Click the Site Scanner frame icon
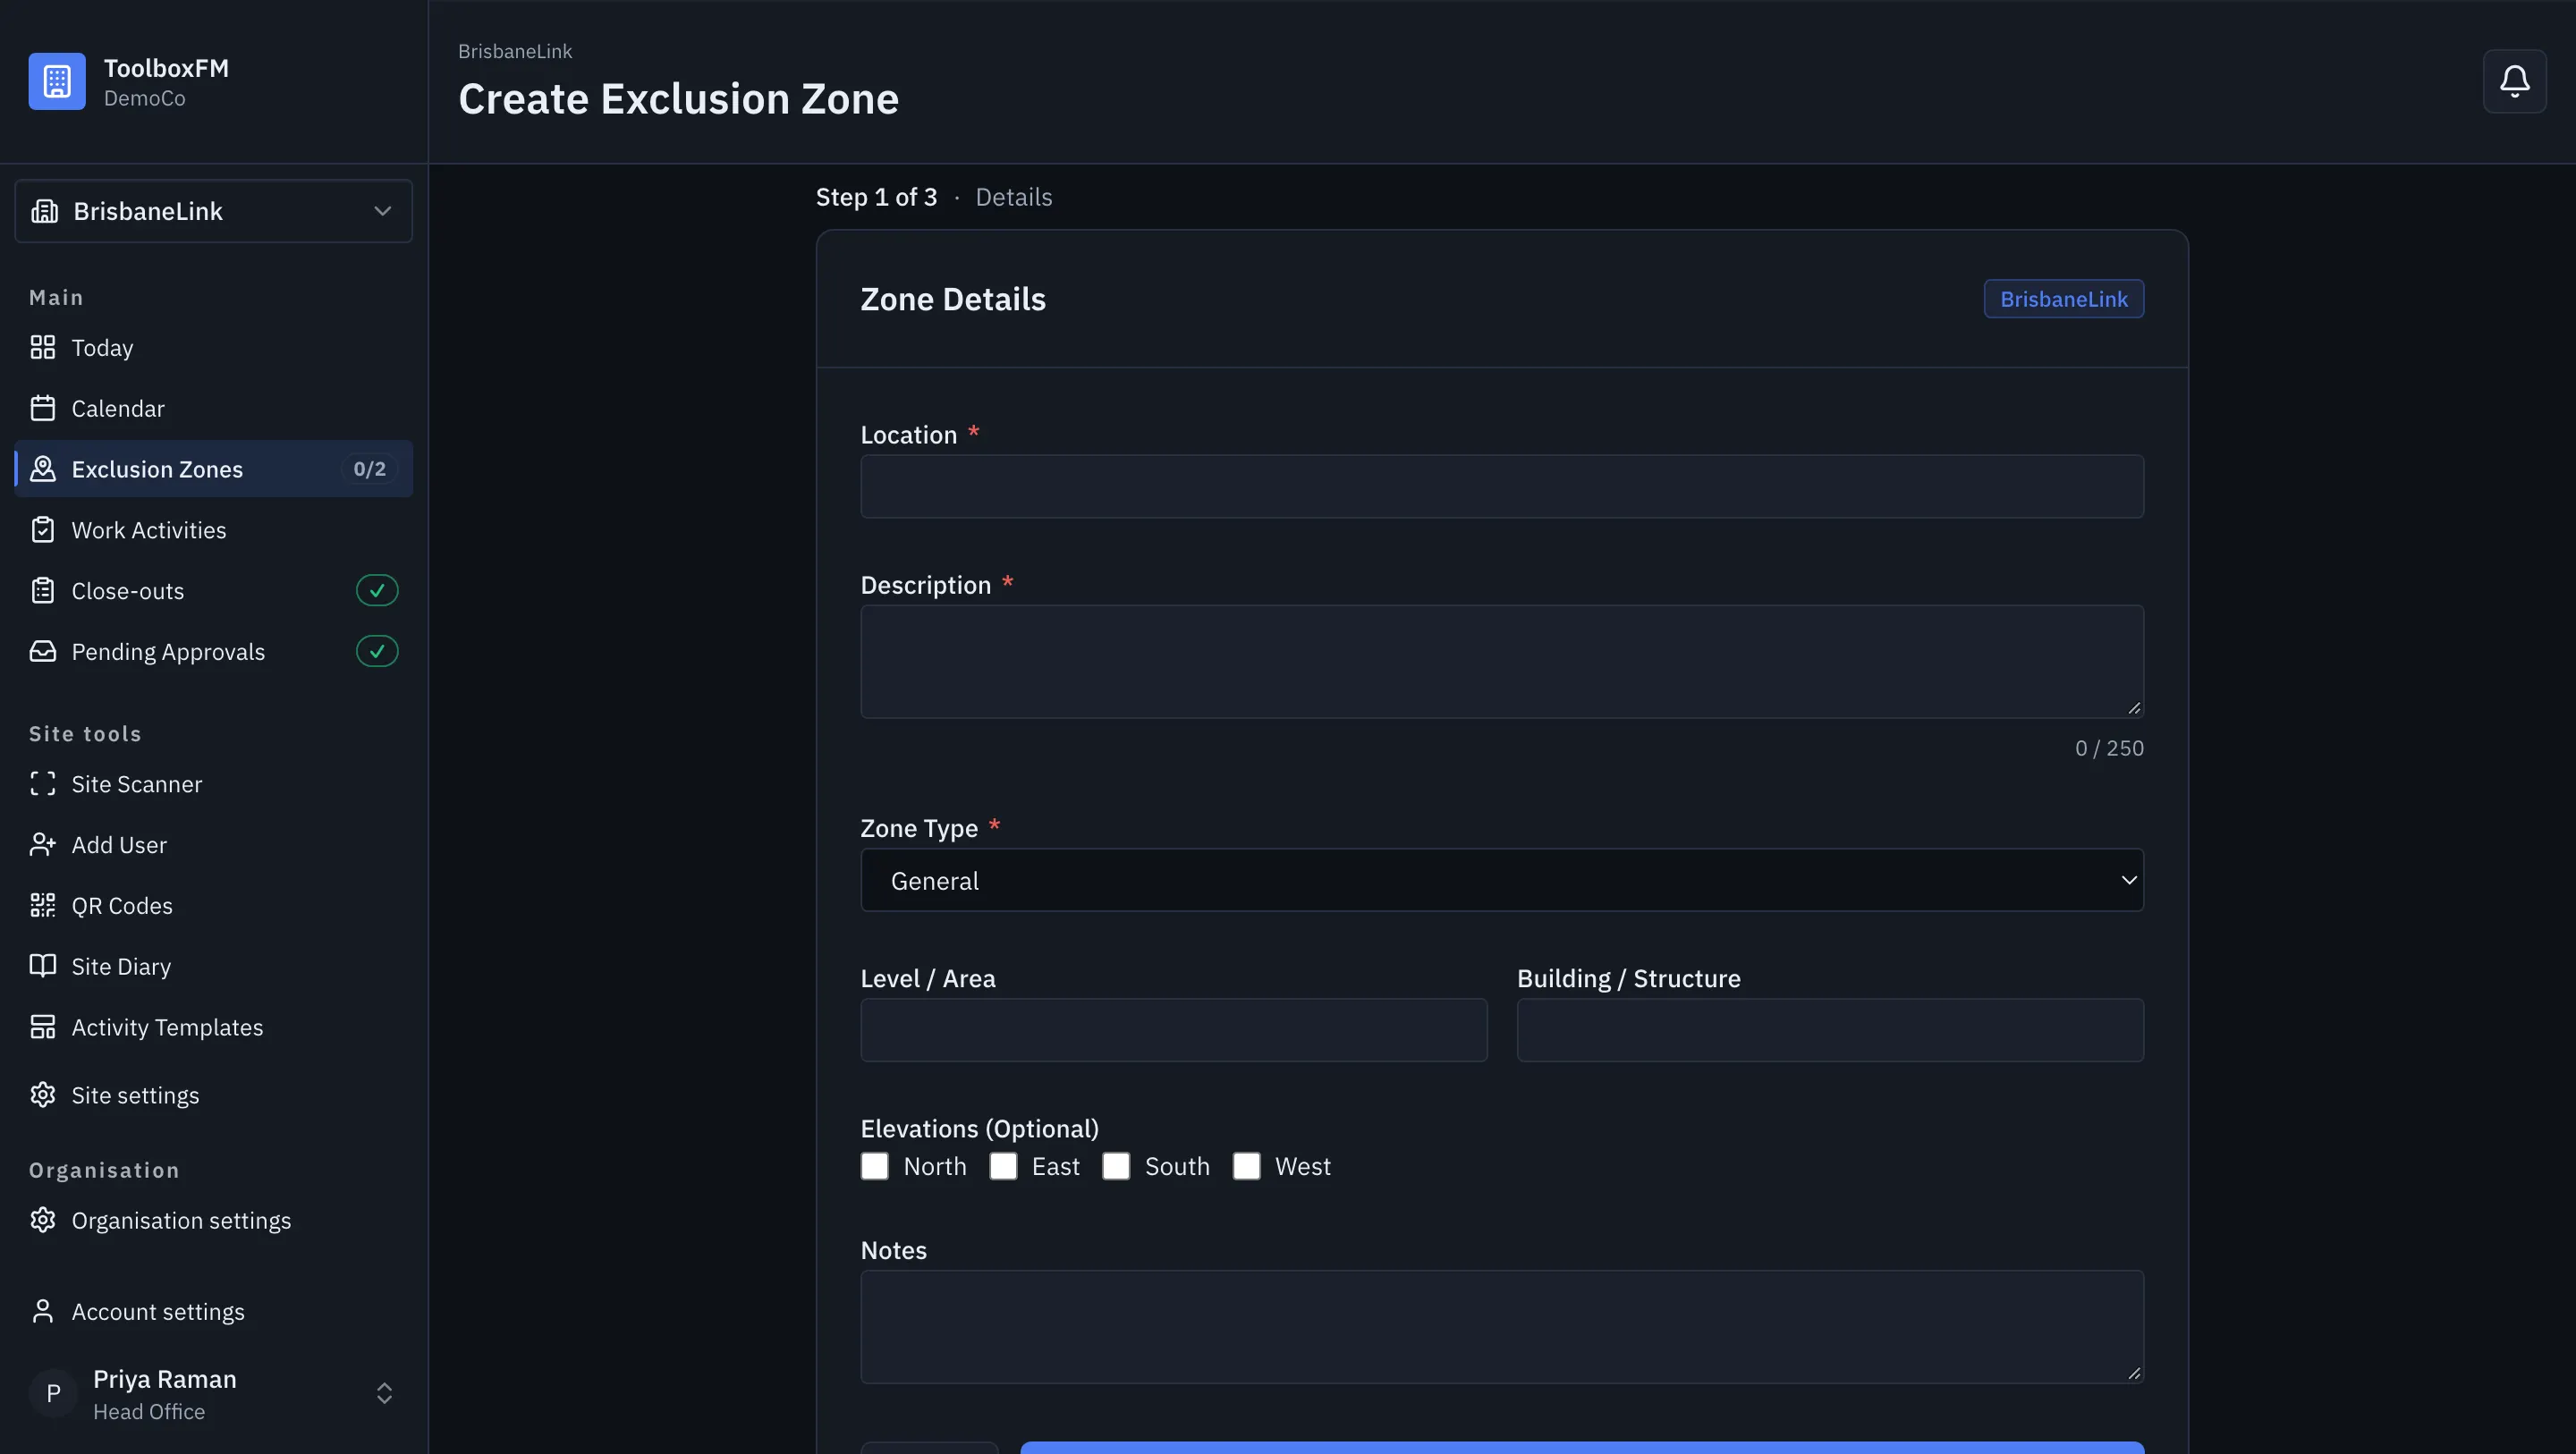This screenshot has width=2576, height=1454. click(x=42, y=784)
